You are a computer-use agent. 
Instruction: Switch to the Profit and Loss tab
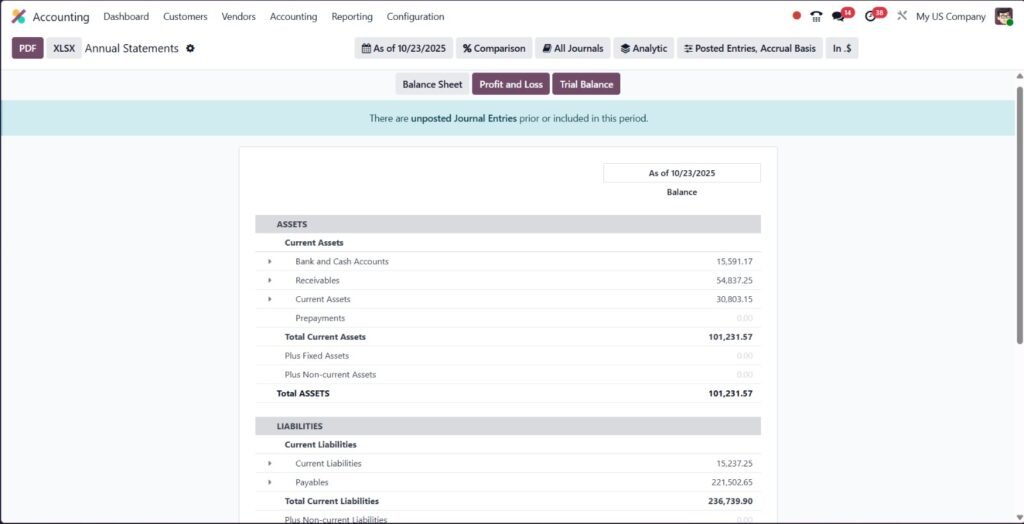pyautogui.click(x=510, y=84)
